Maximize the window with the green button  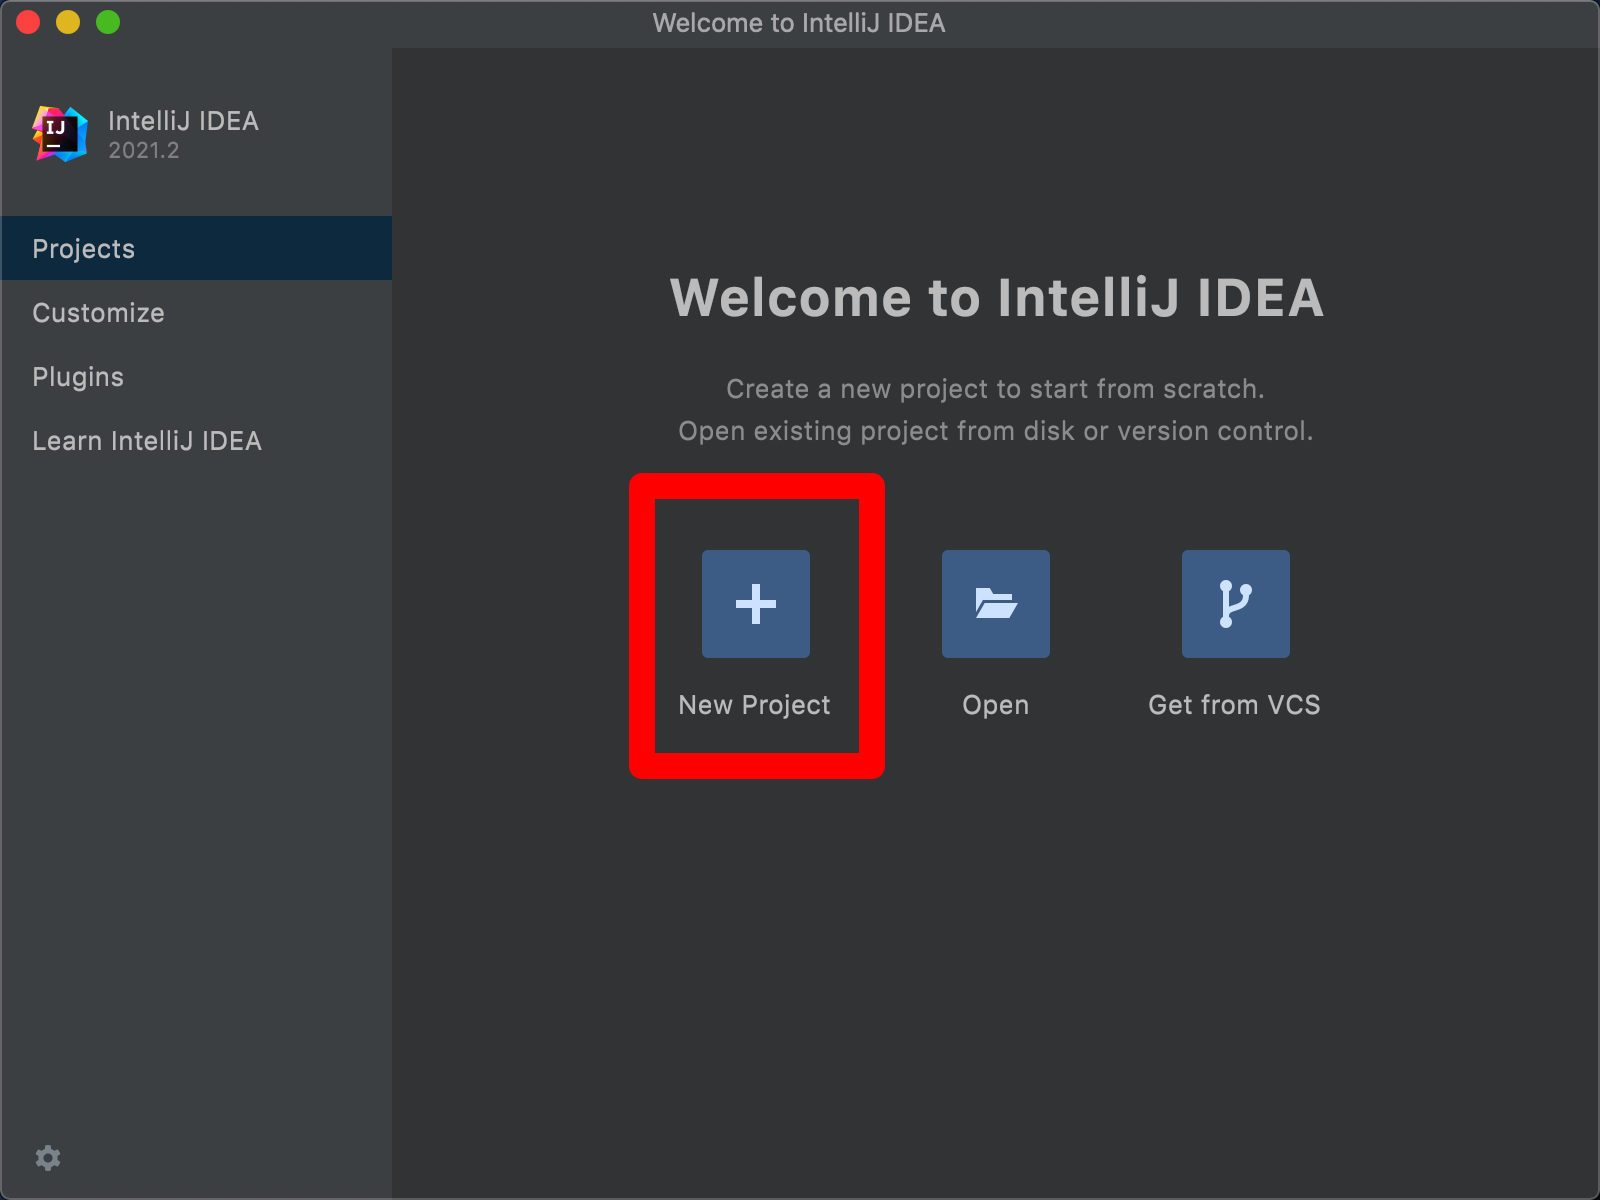click(108, 22)
